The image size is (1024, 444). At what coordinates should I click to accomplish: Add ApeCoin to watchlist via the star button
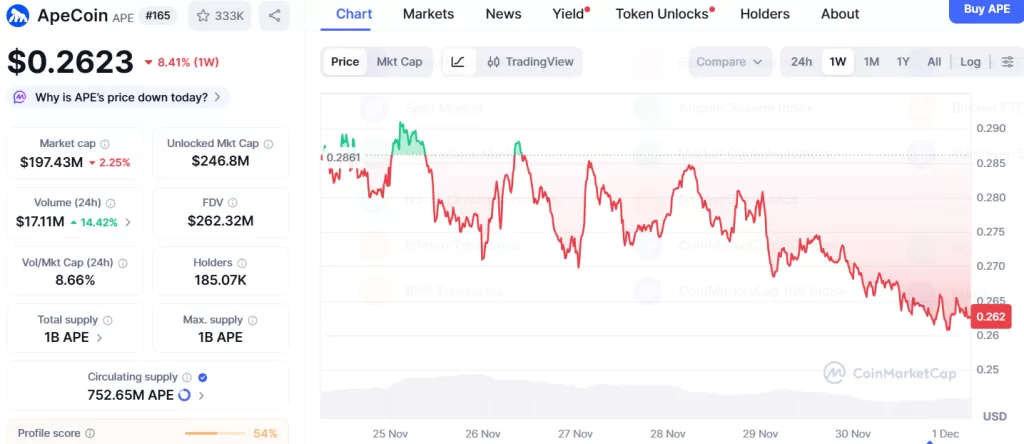click(221, 16)
